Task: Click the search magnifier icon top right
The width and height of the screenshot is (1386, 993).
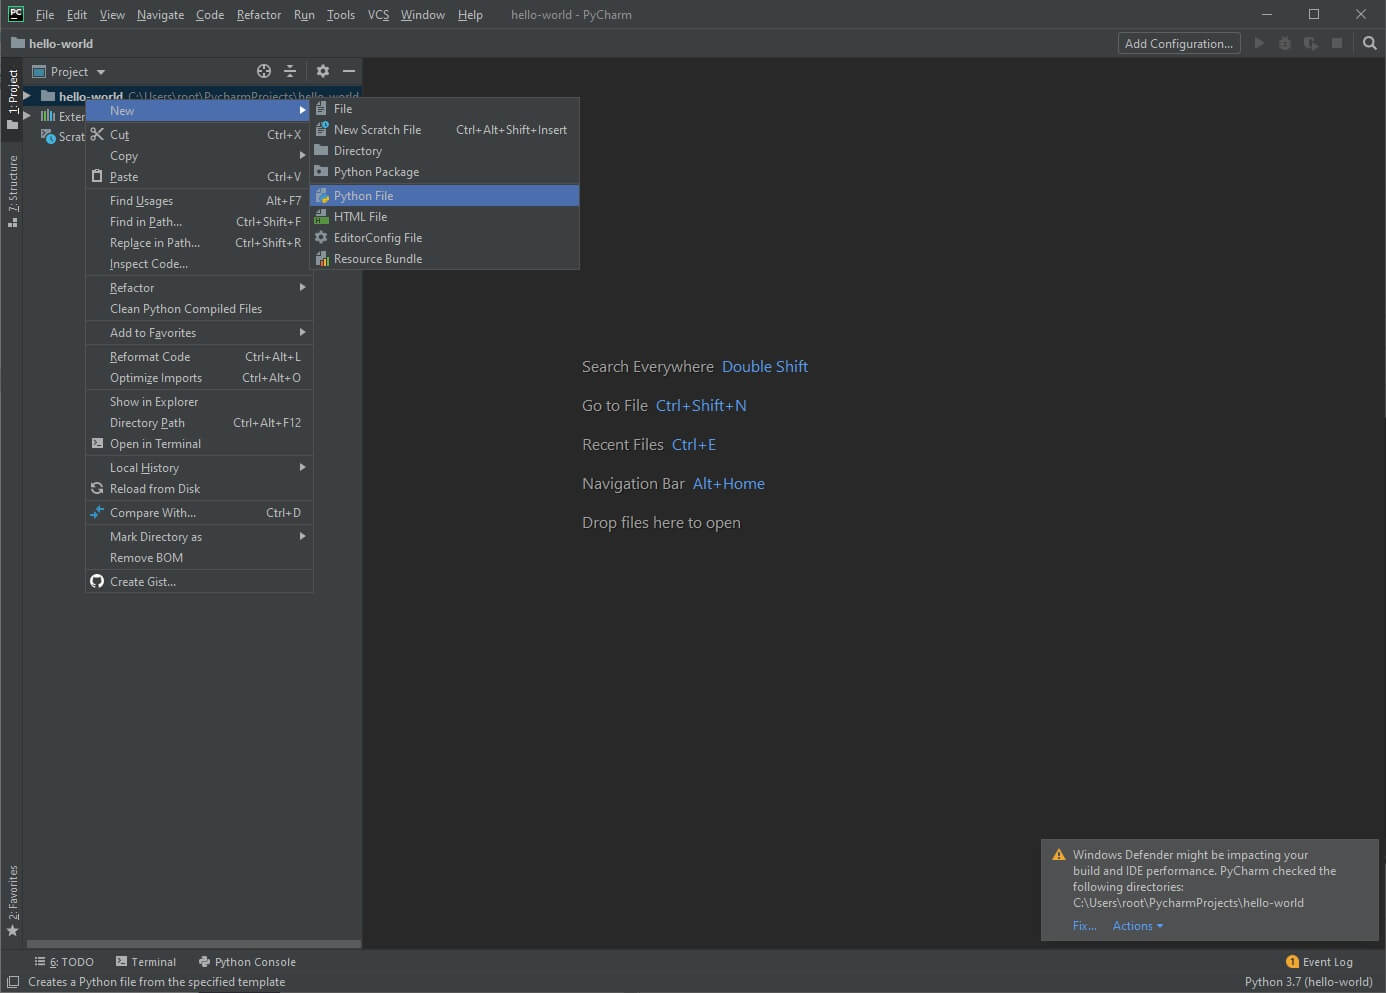Action: (x=1369, y=43)
